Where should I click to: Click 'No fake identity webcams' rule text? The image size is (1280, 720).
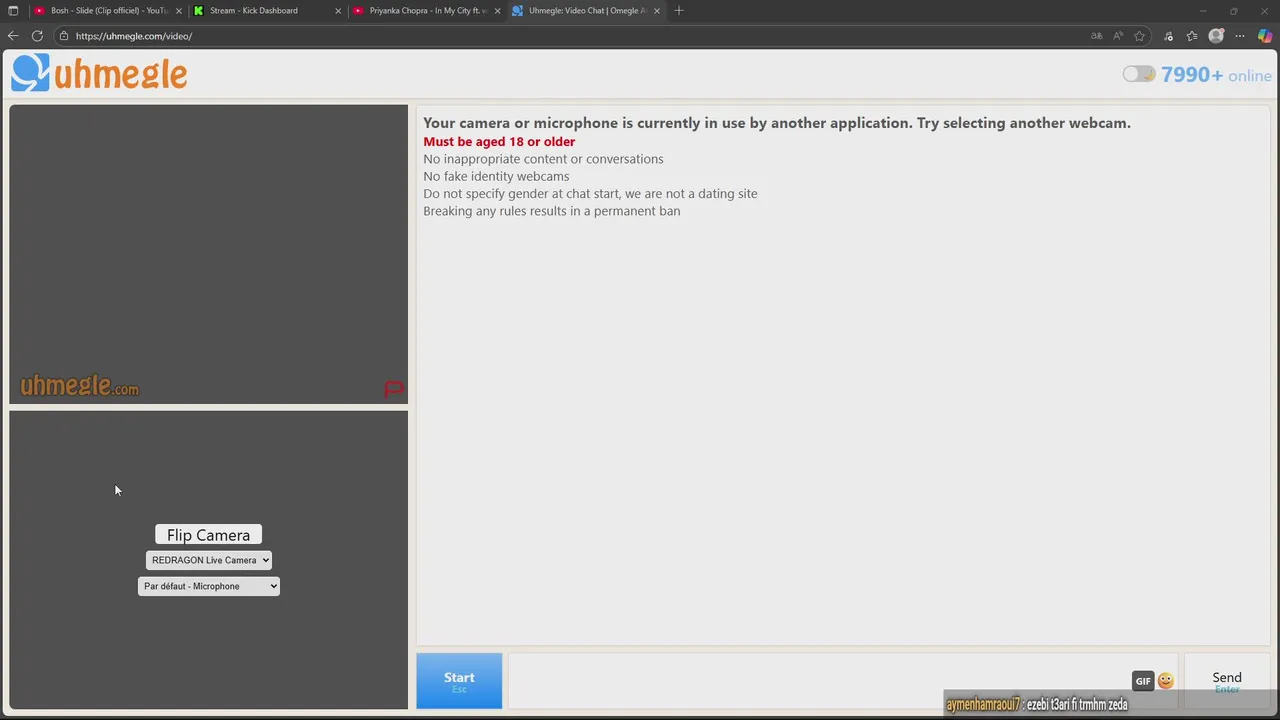(496, 176)
